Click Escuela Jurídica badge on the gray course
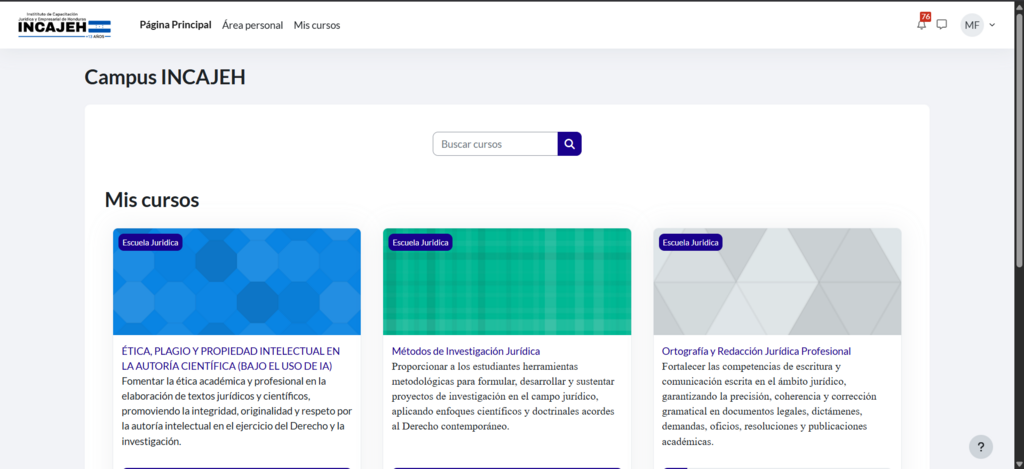Viewport: 1024px width, 469px height. pos(690,242)
